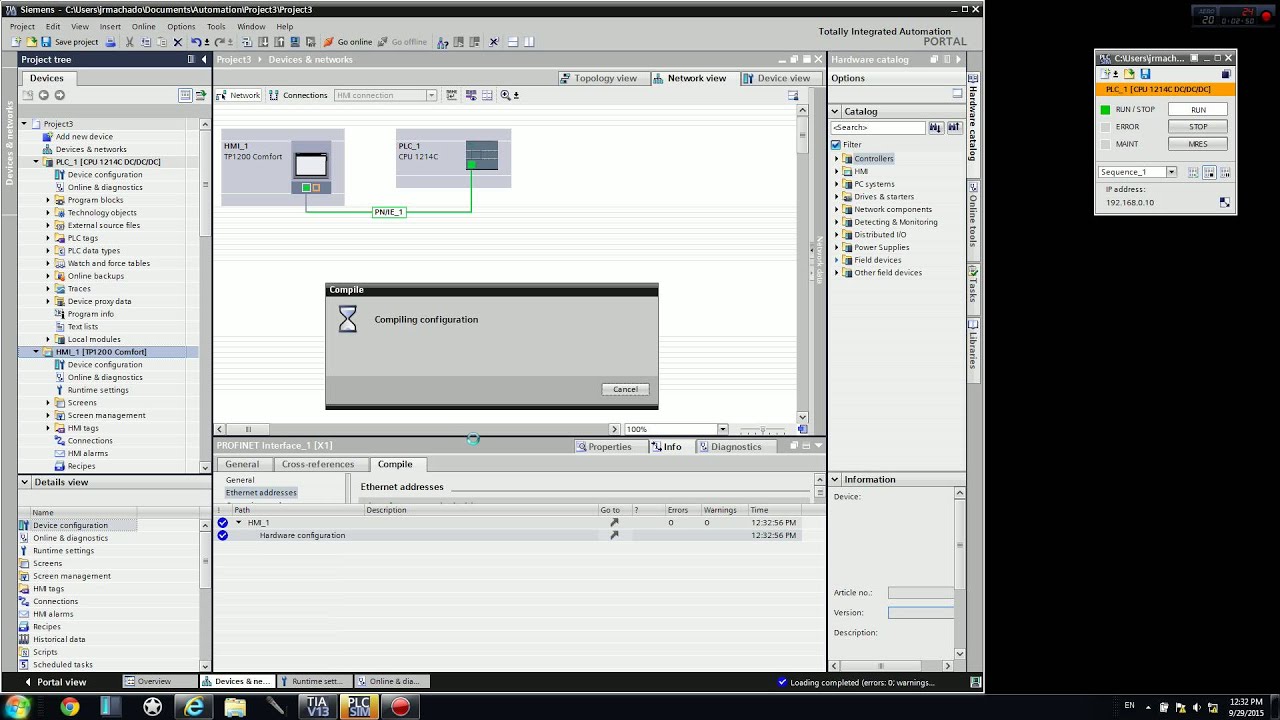The width and height of the screenshot is (1280, 720).
Task: Open Sequence_1 dropdown in PLCSIM
Action: tap(1172, 172)
